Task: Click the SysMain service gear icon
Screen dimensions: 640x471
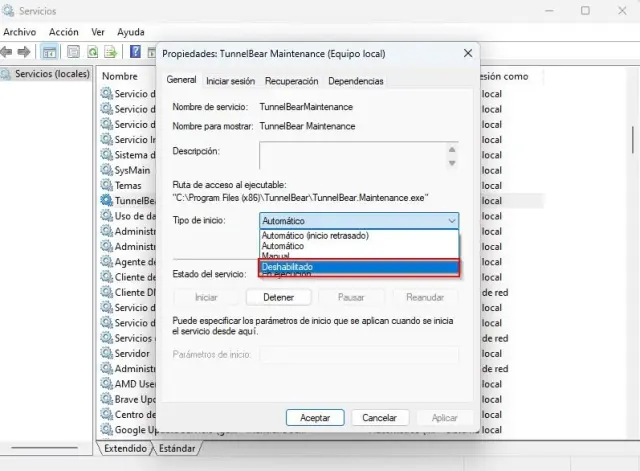Action: (107, 170)
